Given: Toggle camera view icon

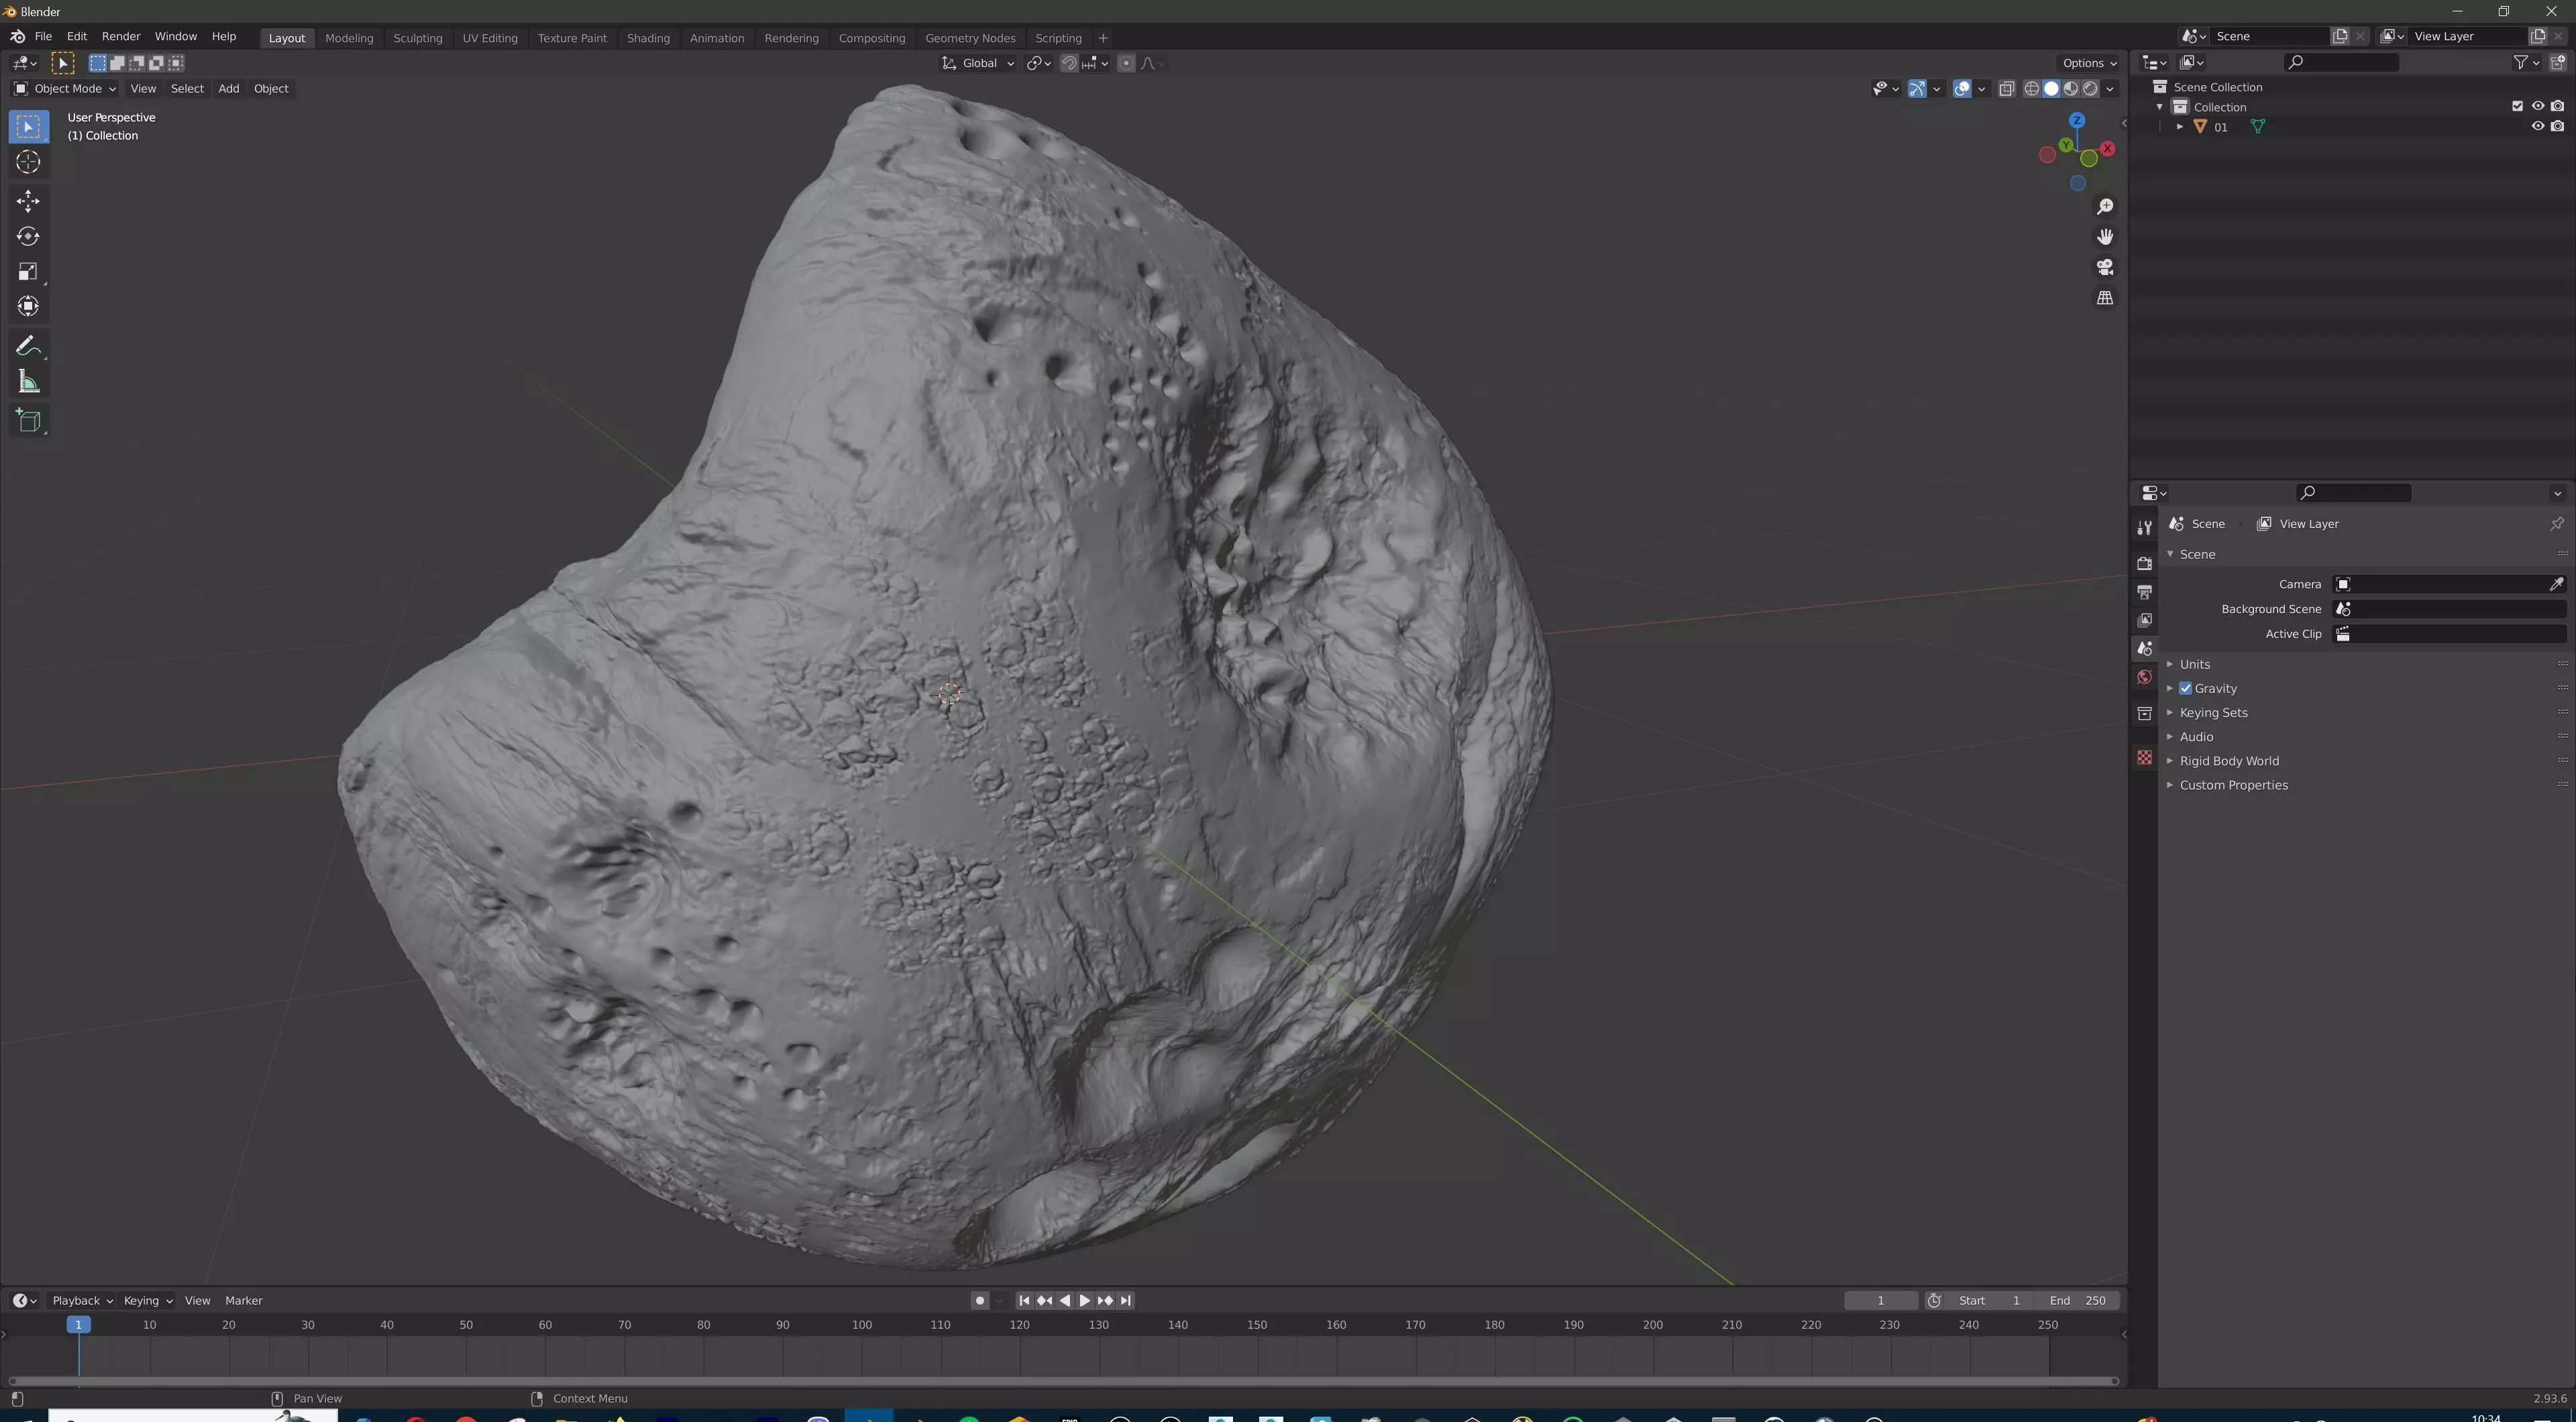Looking at the screenshot, I should click(2105, 267).
